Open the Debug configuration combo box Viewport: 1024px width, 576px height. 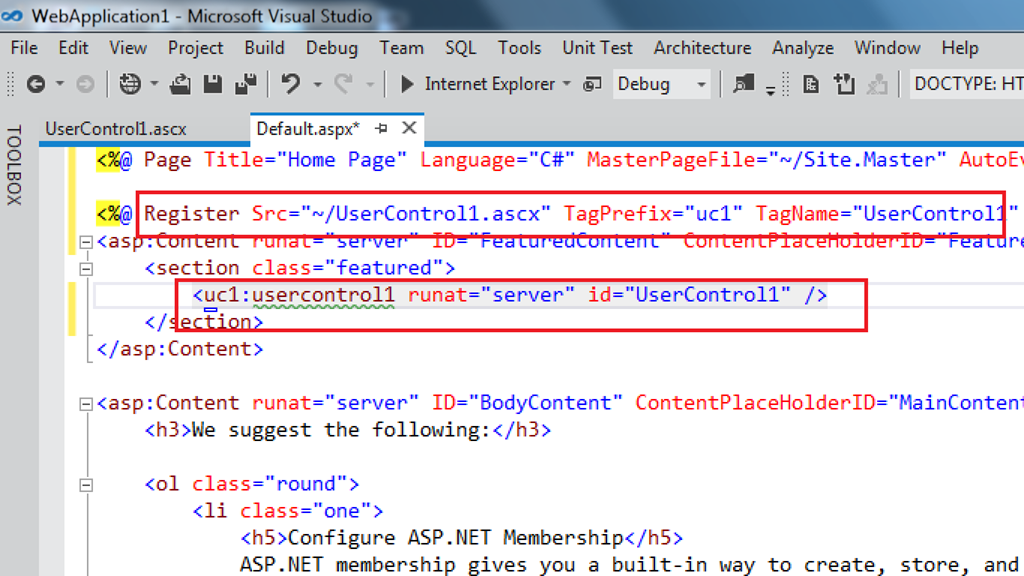tap(662, 84)
